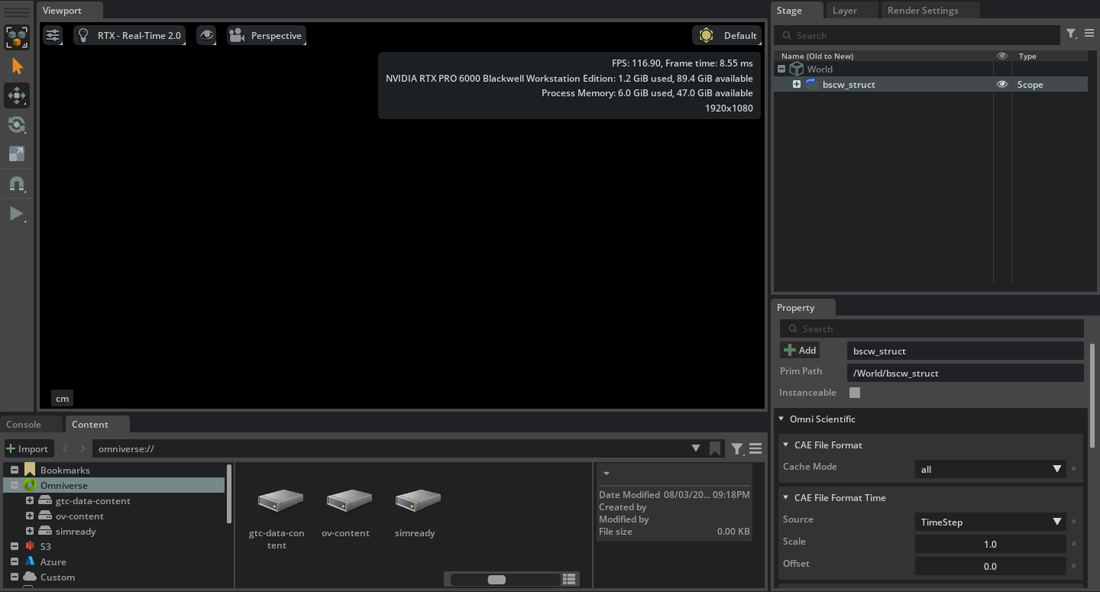Bookmark the current Content path
1100x592 pixels.
coord(715,449)
